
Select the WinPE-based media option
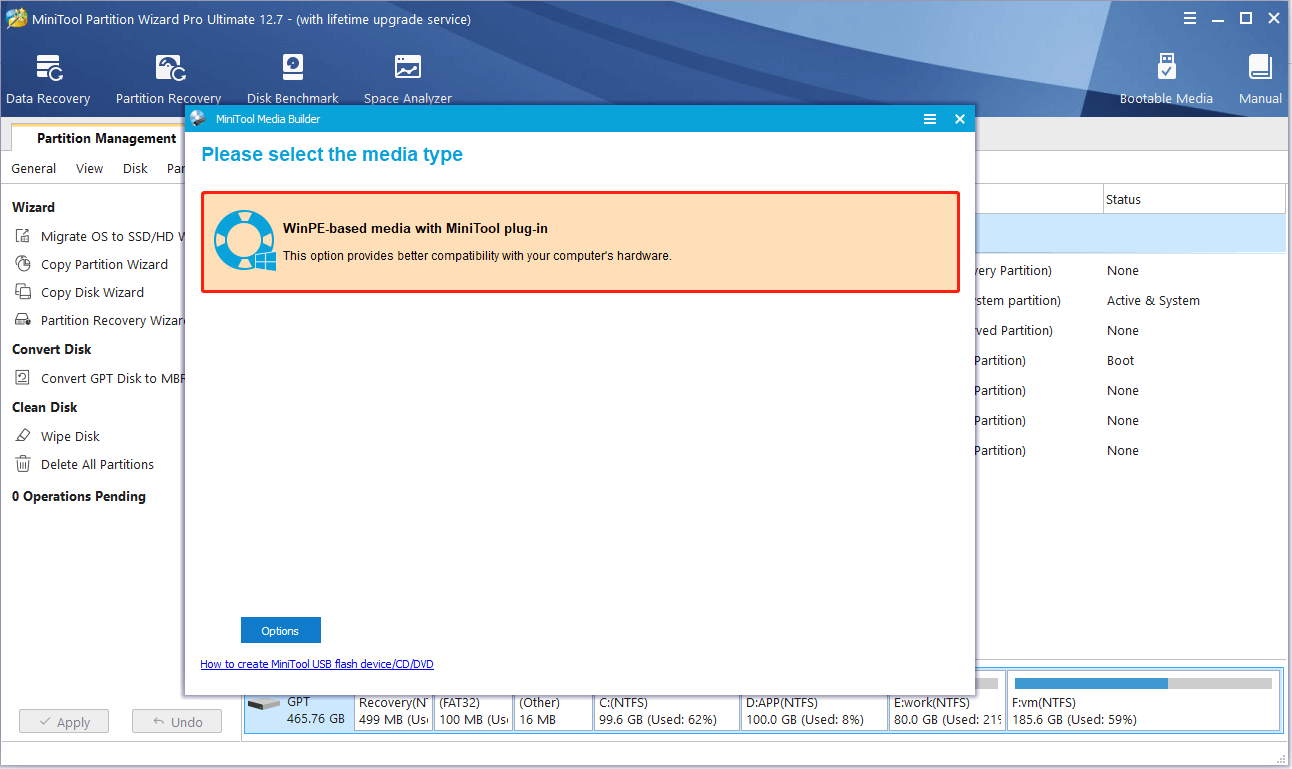580,242
